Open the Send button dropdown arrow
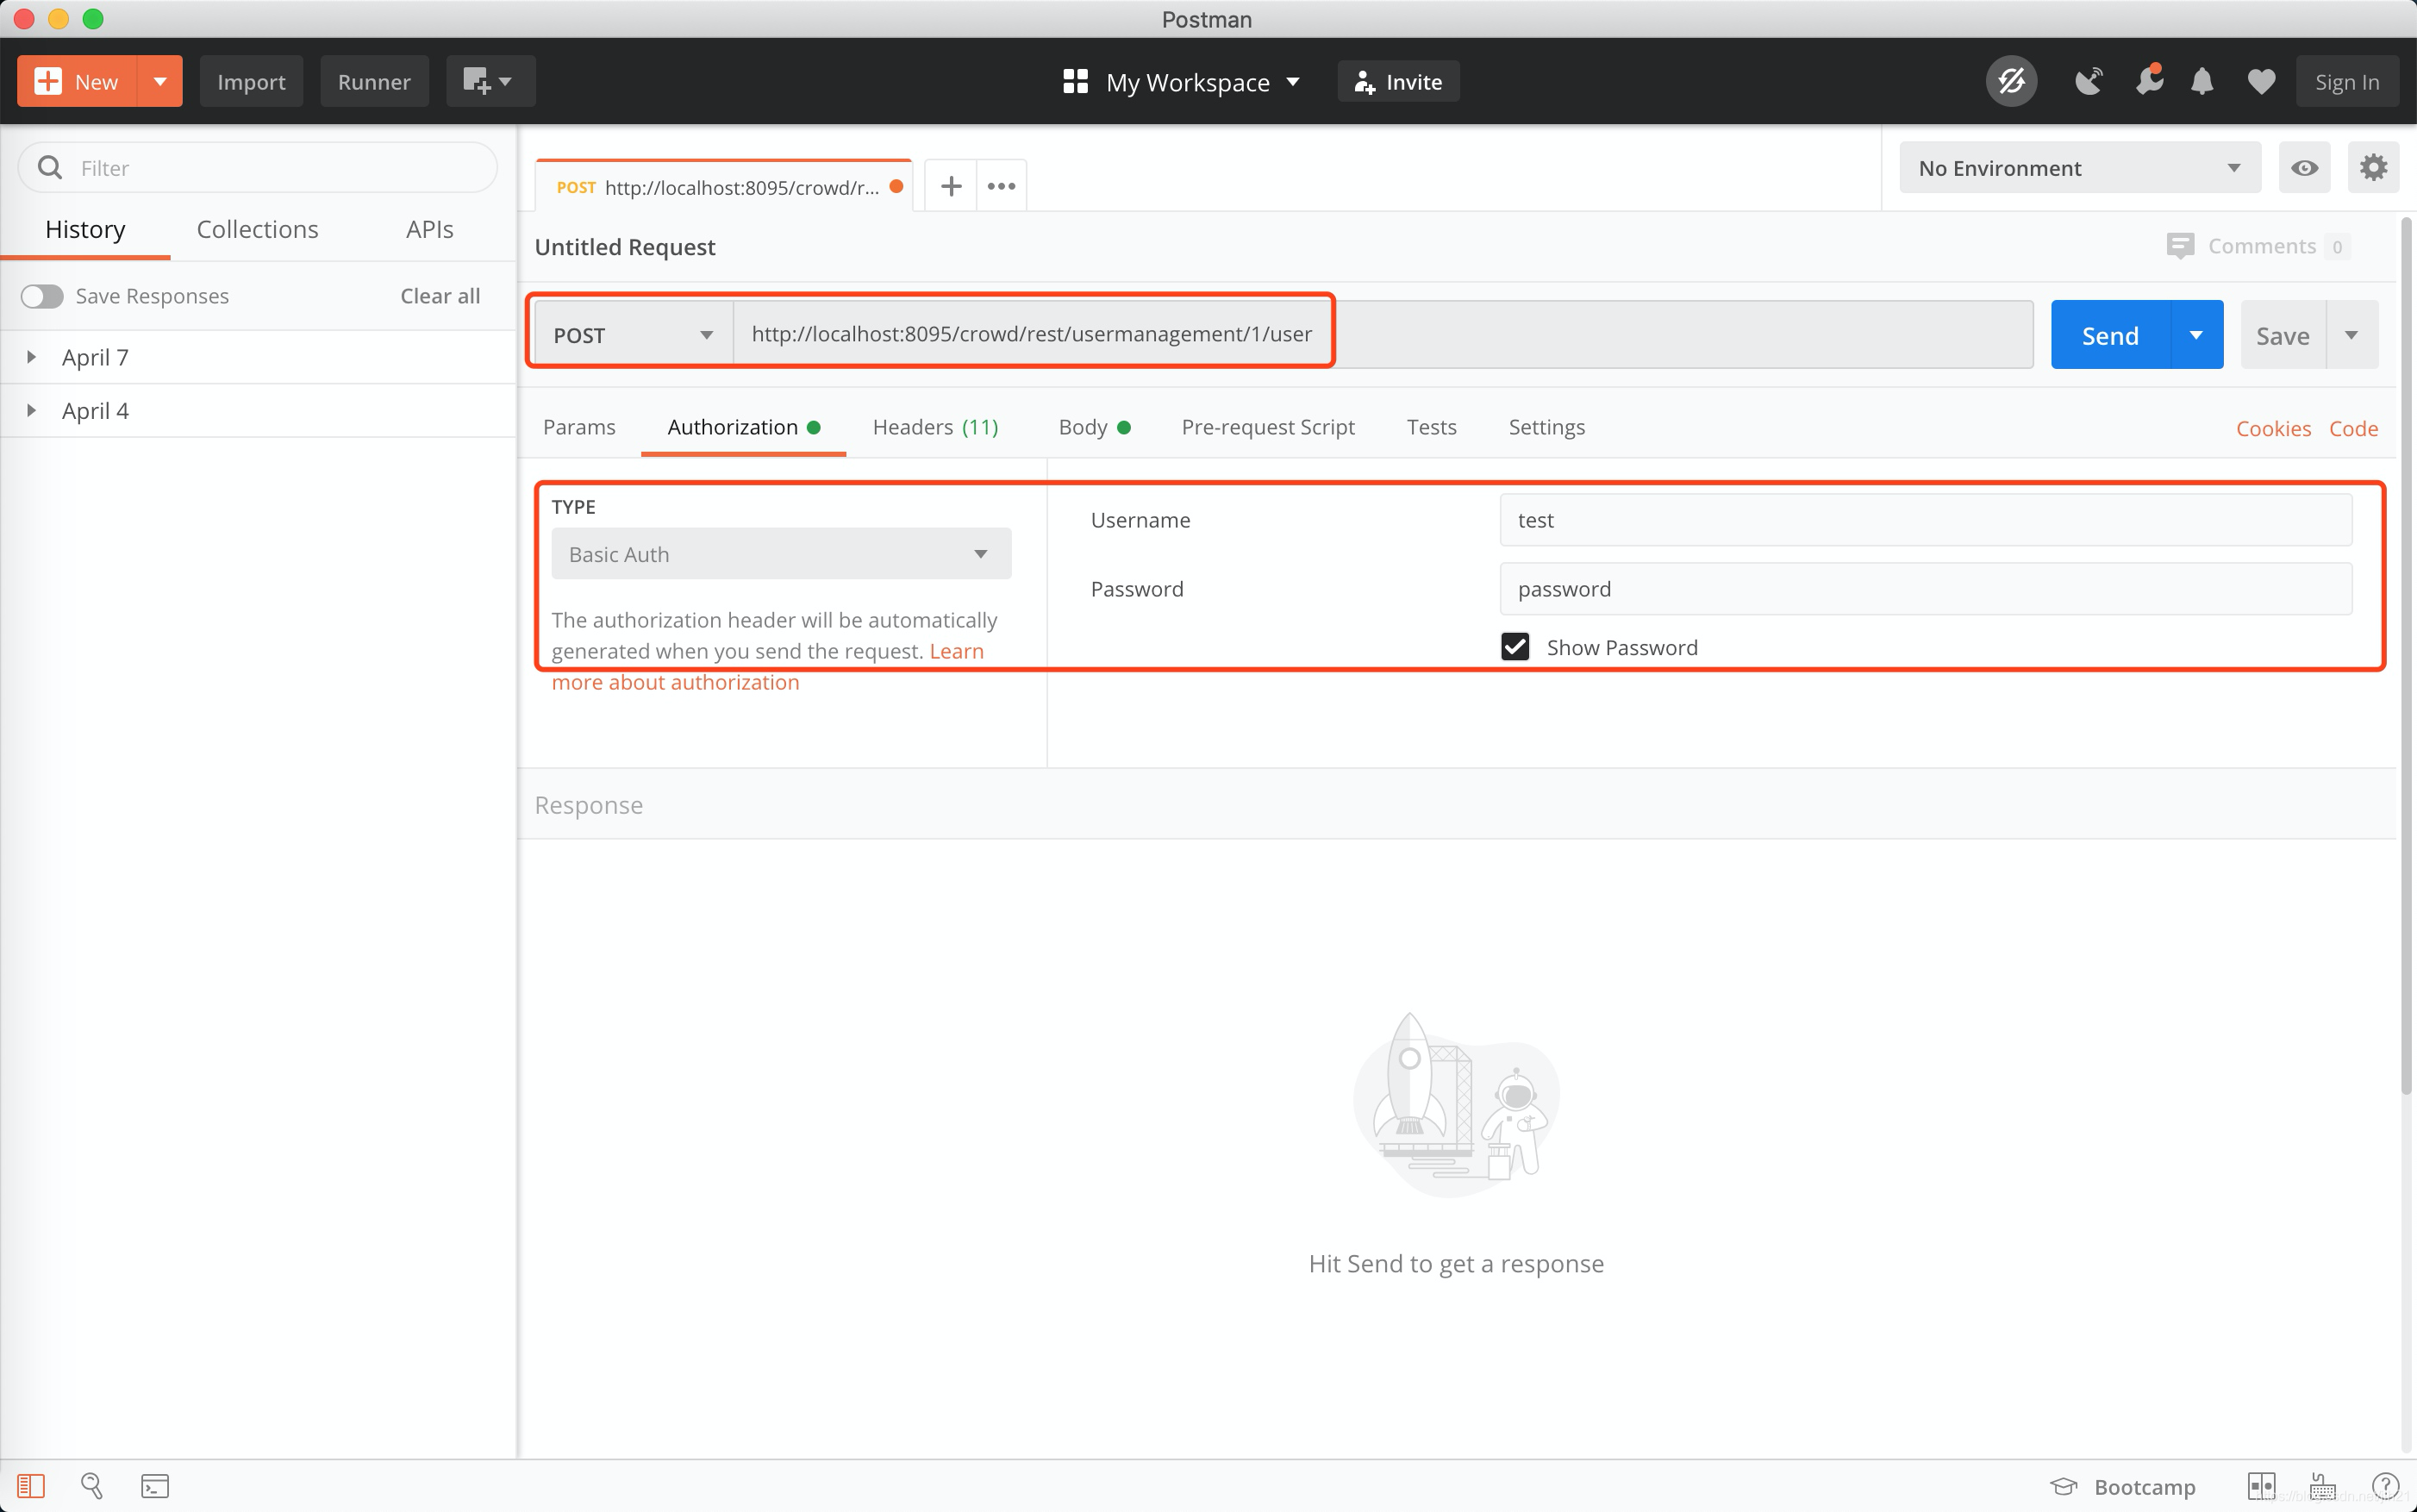The width and height of the screenshot is (2417, 1512). (2196, 335)
